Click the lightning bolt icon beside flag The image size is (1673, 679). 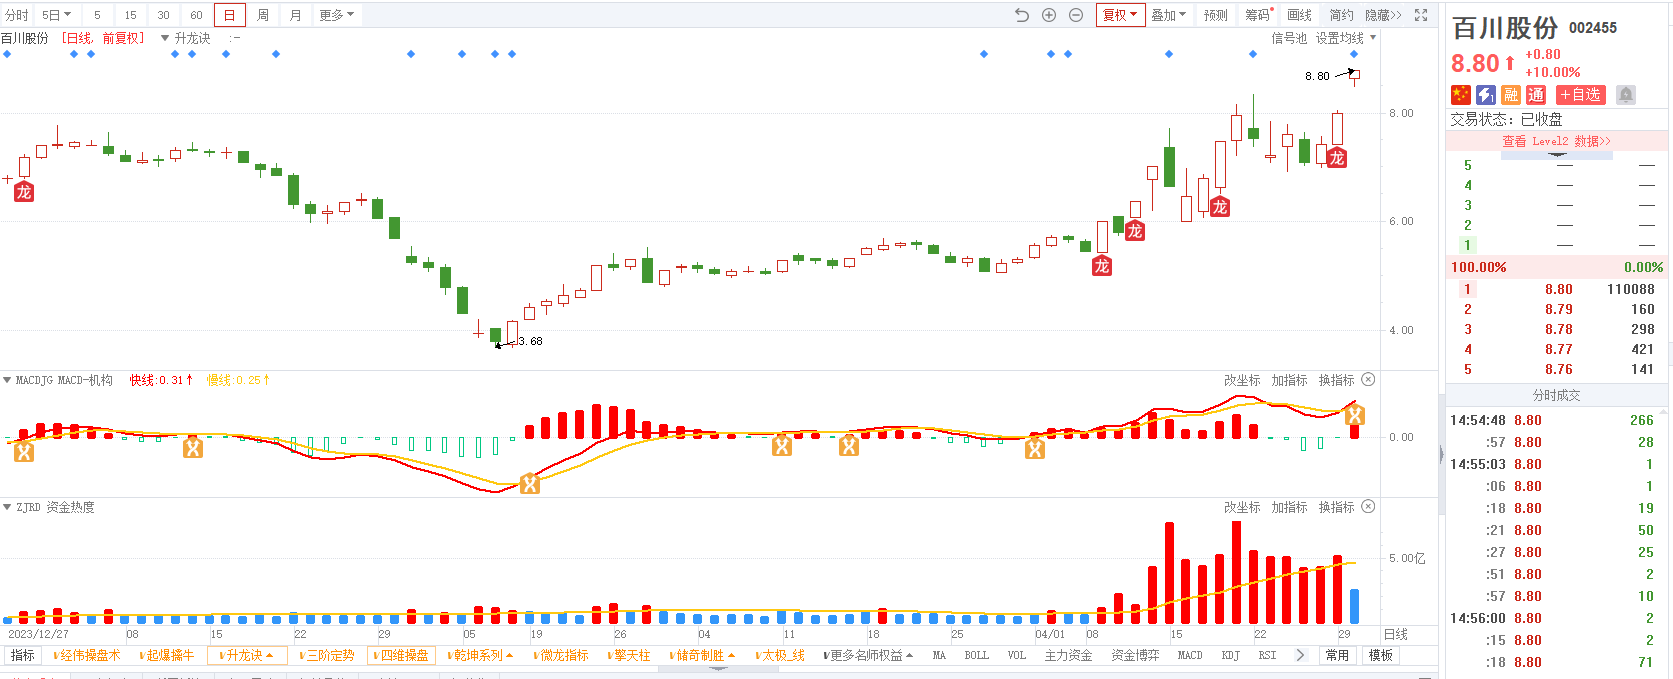tap(1486, 95)
